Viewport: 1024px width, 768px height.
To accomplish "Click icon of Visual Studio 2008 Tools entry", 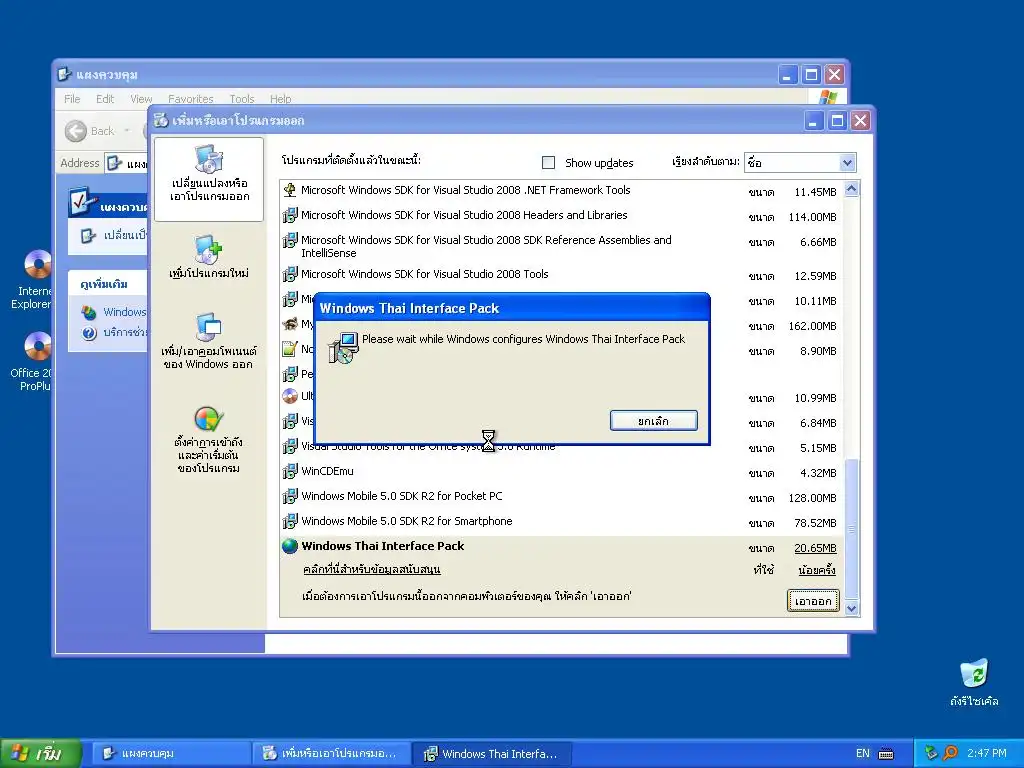I will tap(290, 274).
